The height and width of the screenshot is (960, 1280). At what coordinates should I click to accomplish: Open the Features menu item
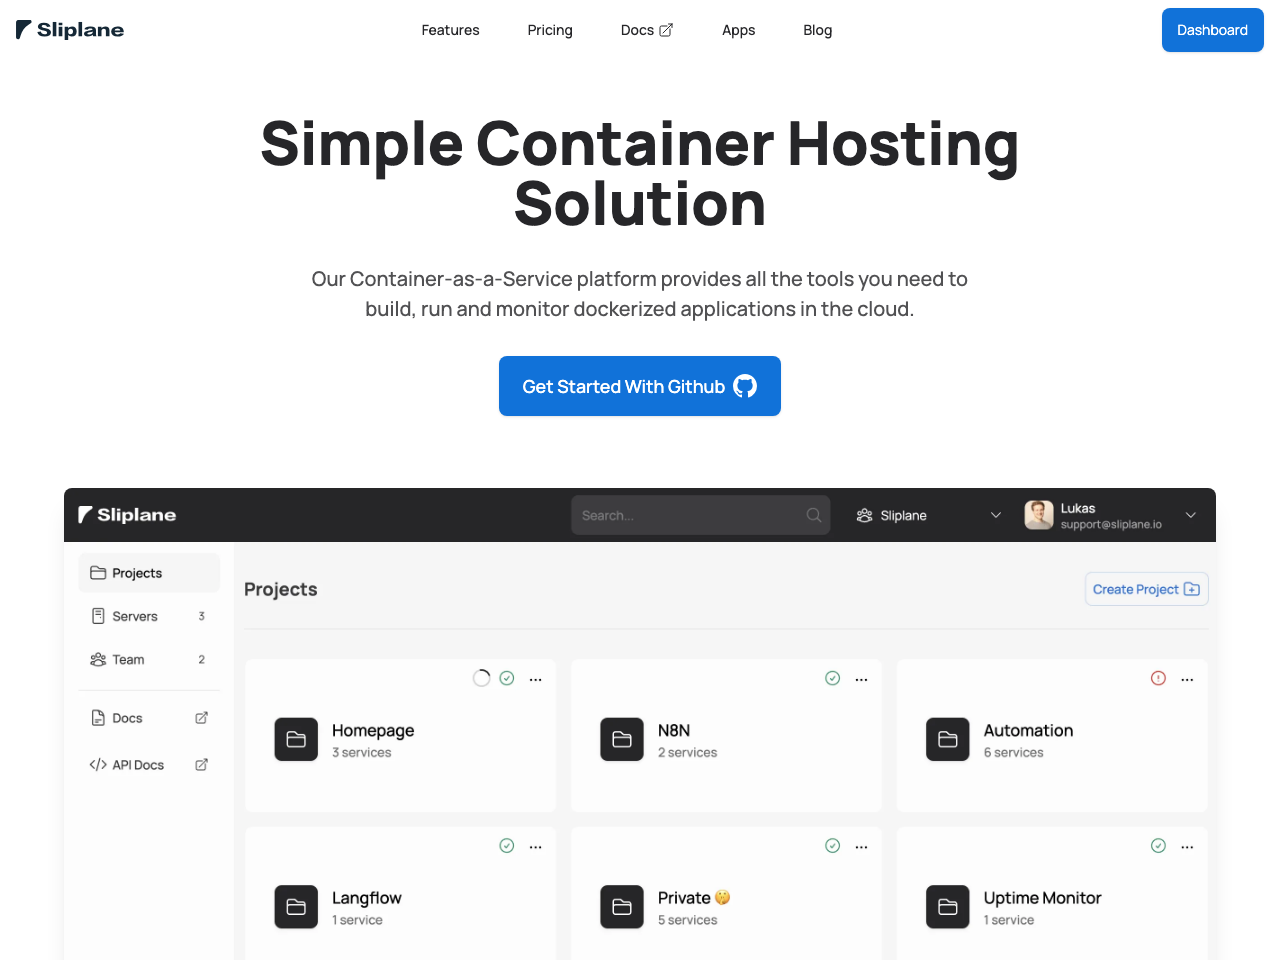point(450,30)
